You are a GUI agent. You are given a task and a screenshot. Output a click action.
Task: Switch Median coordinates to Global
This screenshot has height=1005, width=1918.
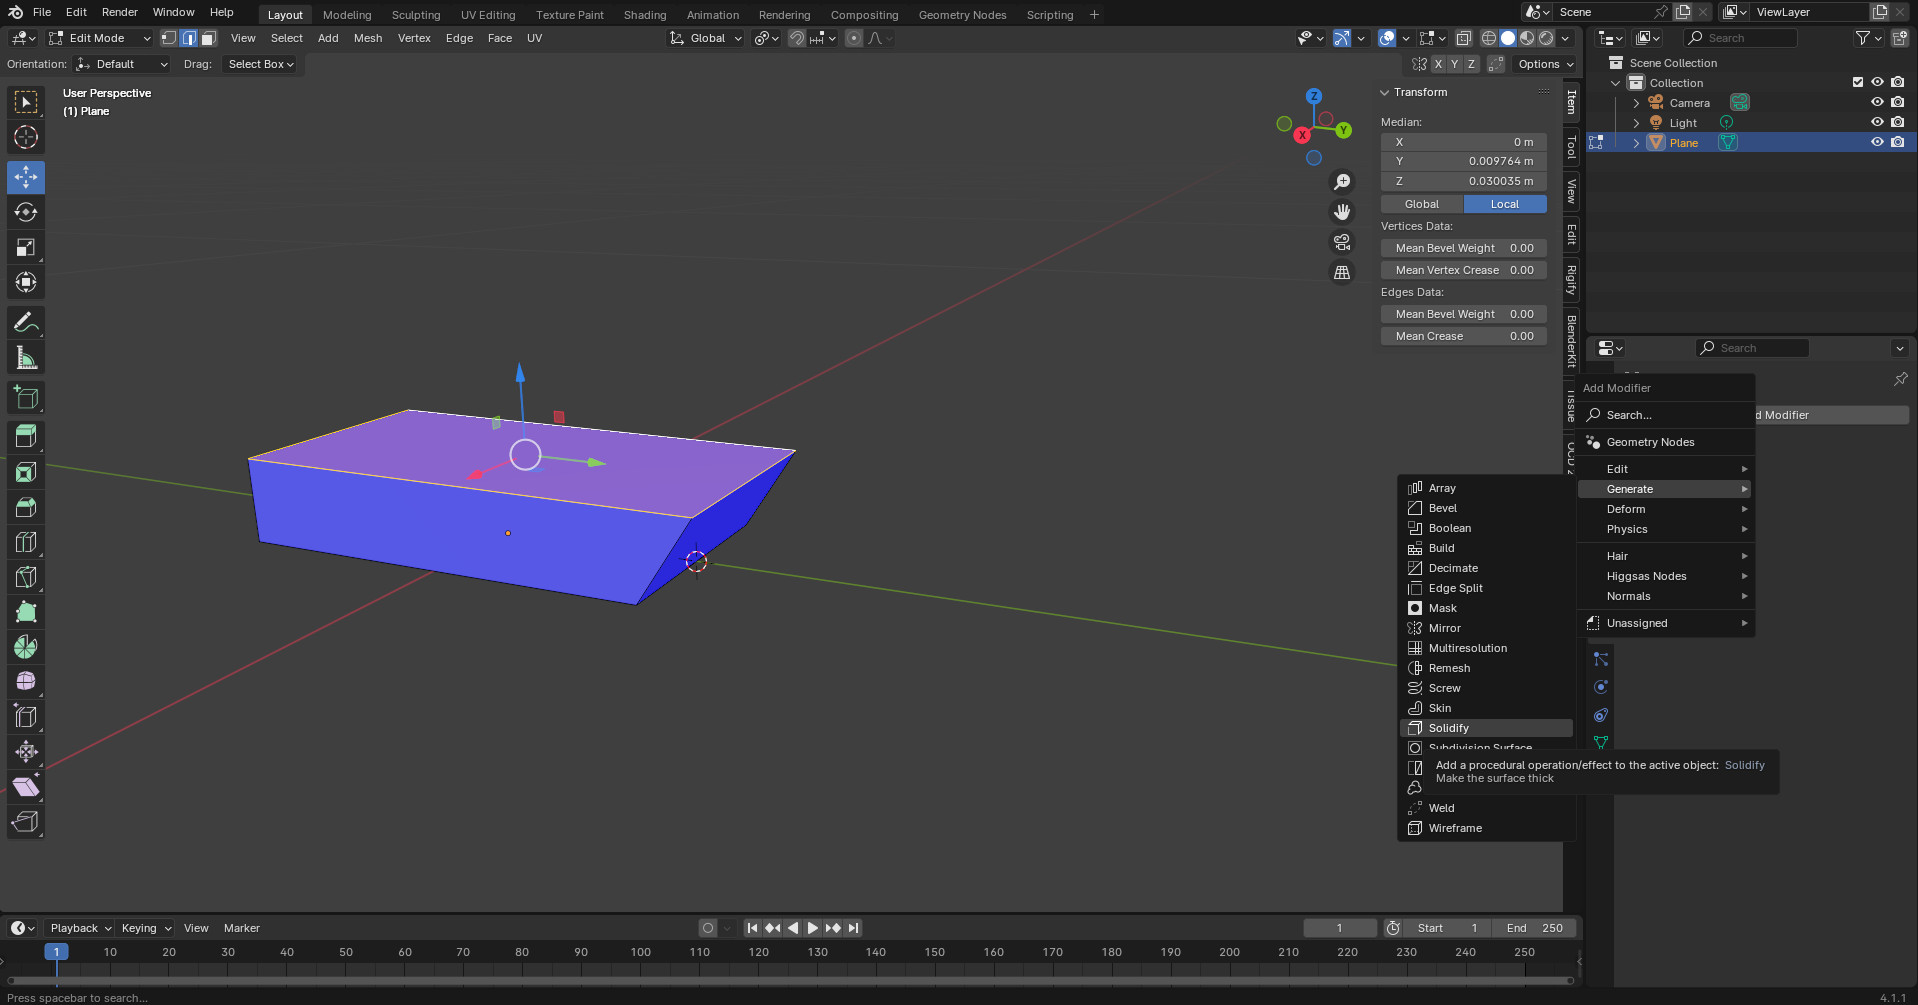tap(1421, 204)
